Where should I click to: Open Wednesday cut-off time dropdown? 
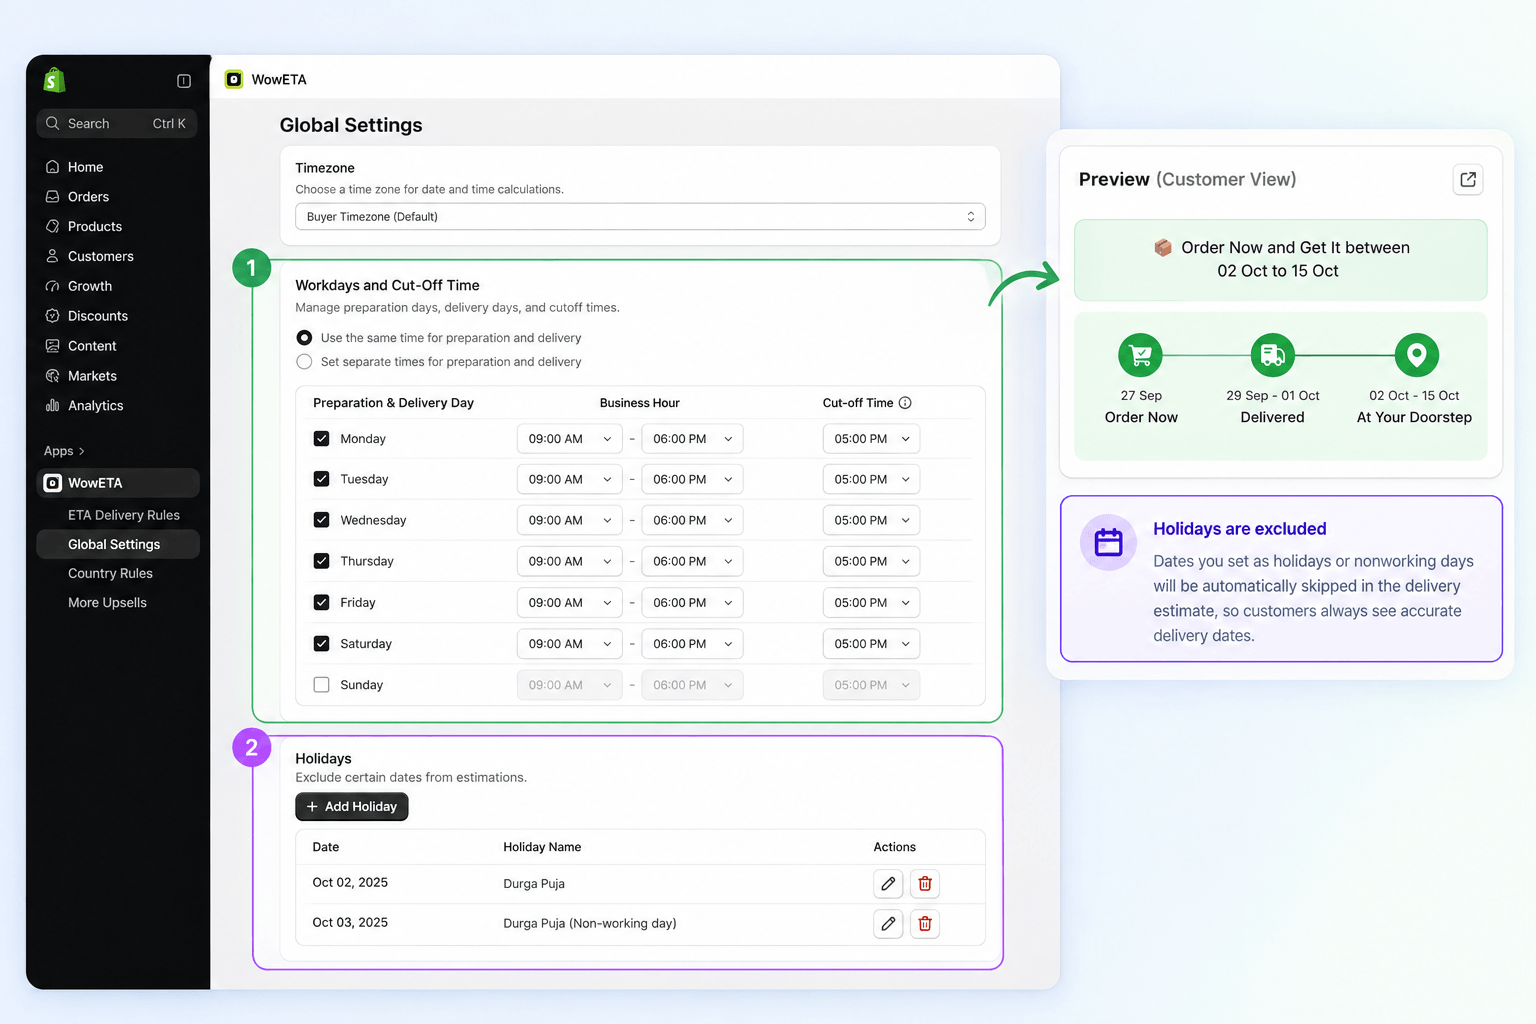point(871,521)
